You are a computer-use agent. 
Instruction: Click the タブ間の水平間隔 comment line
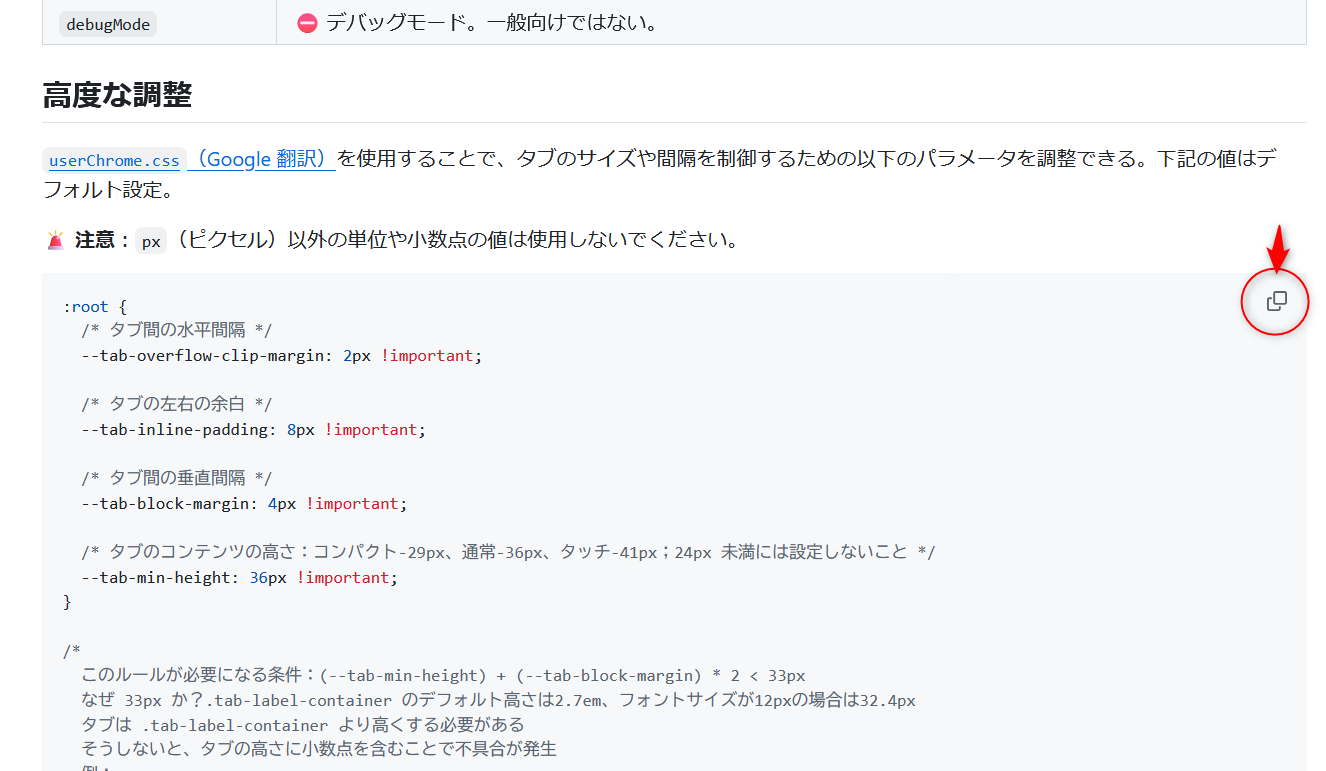point(176,331)
